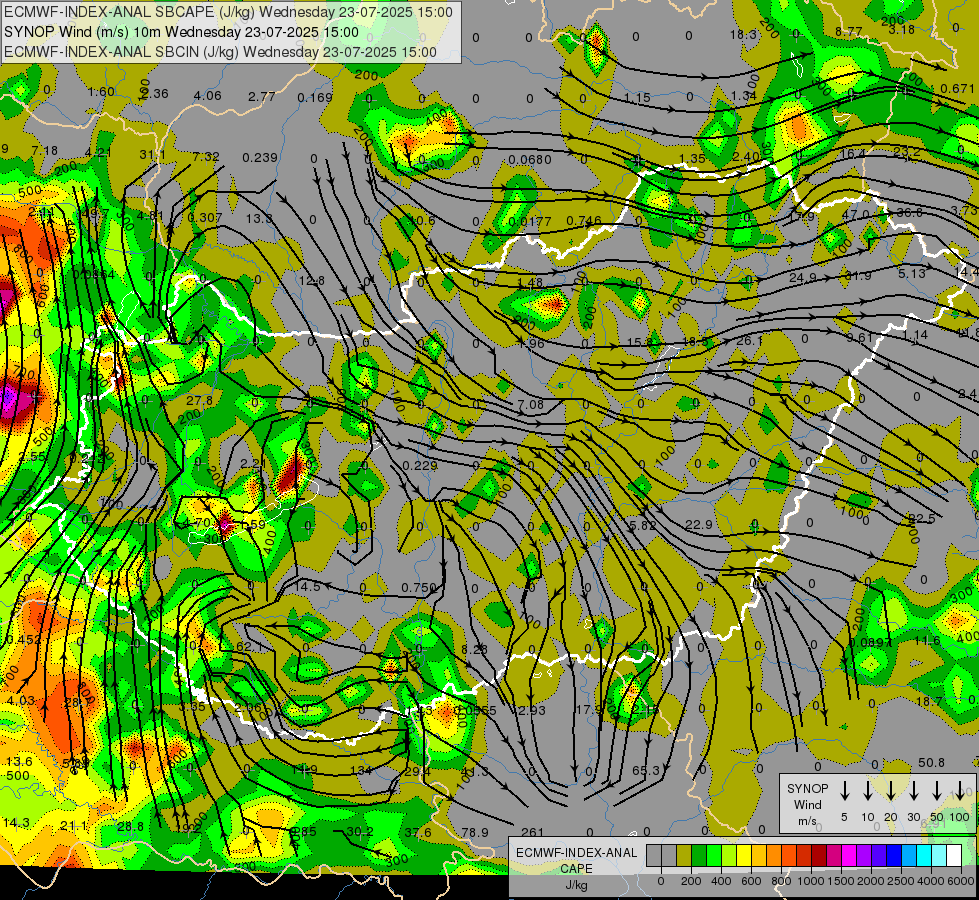Pick the pure blue CAPE legend swatch
Viewport: 979px width, 900px height.
click(x=893, y=856)
